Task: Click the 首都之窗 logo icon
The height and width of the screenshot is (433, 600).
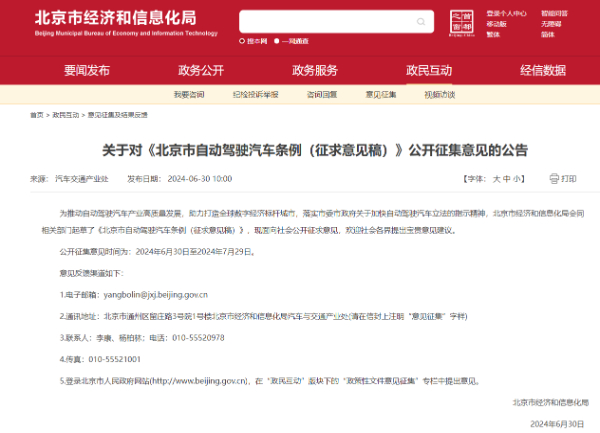Action: point(460,22)
